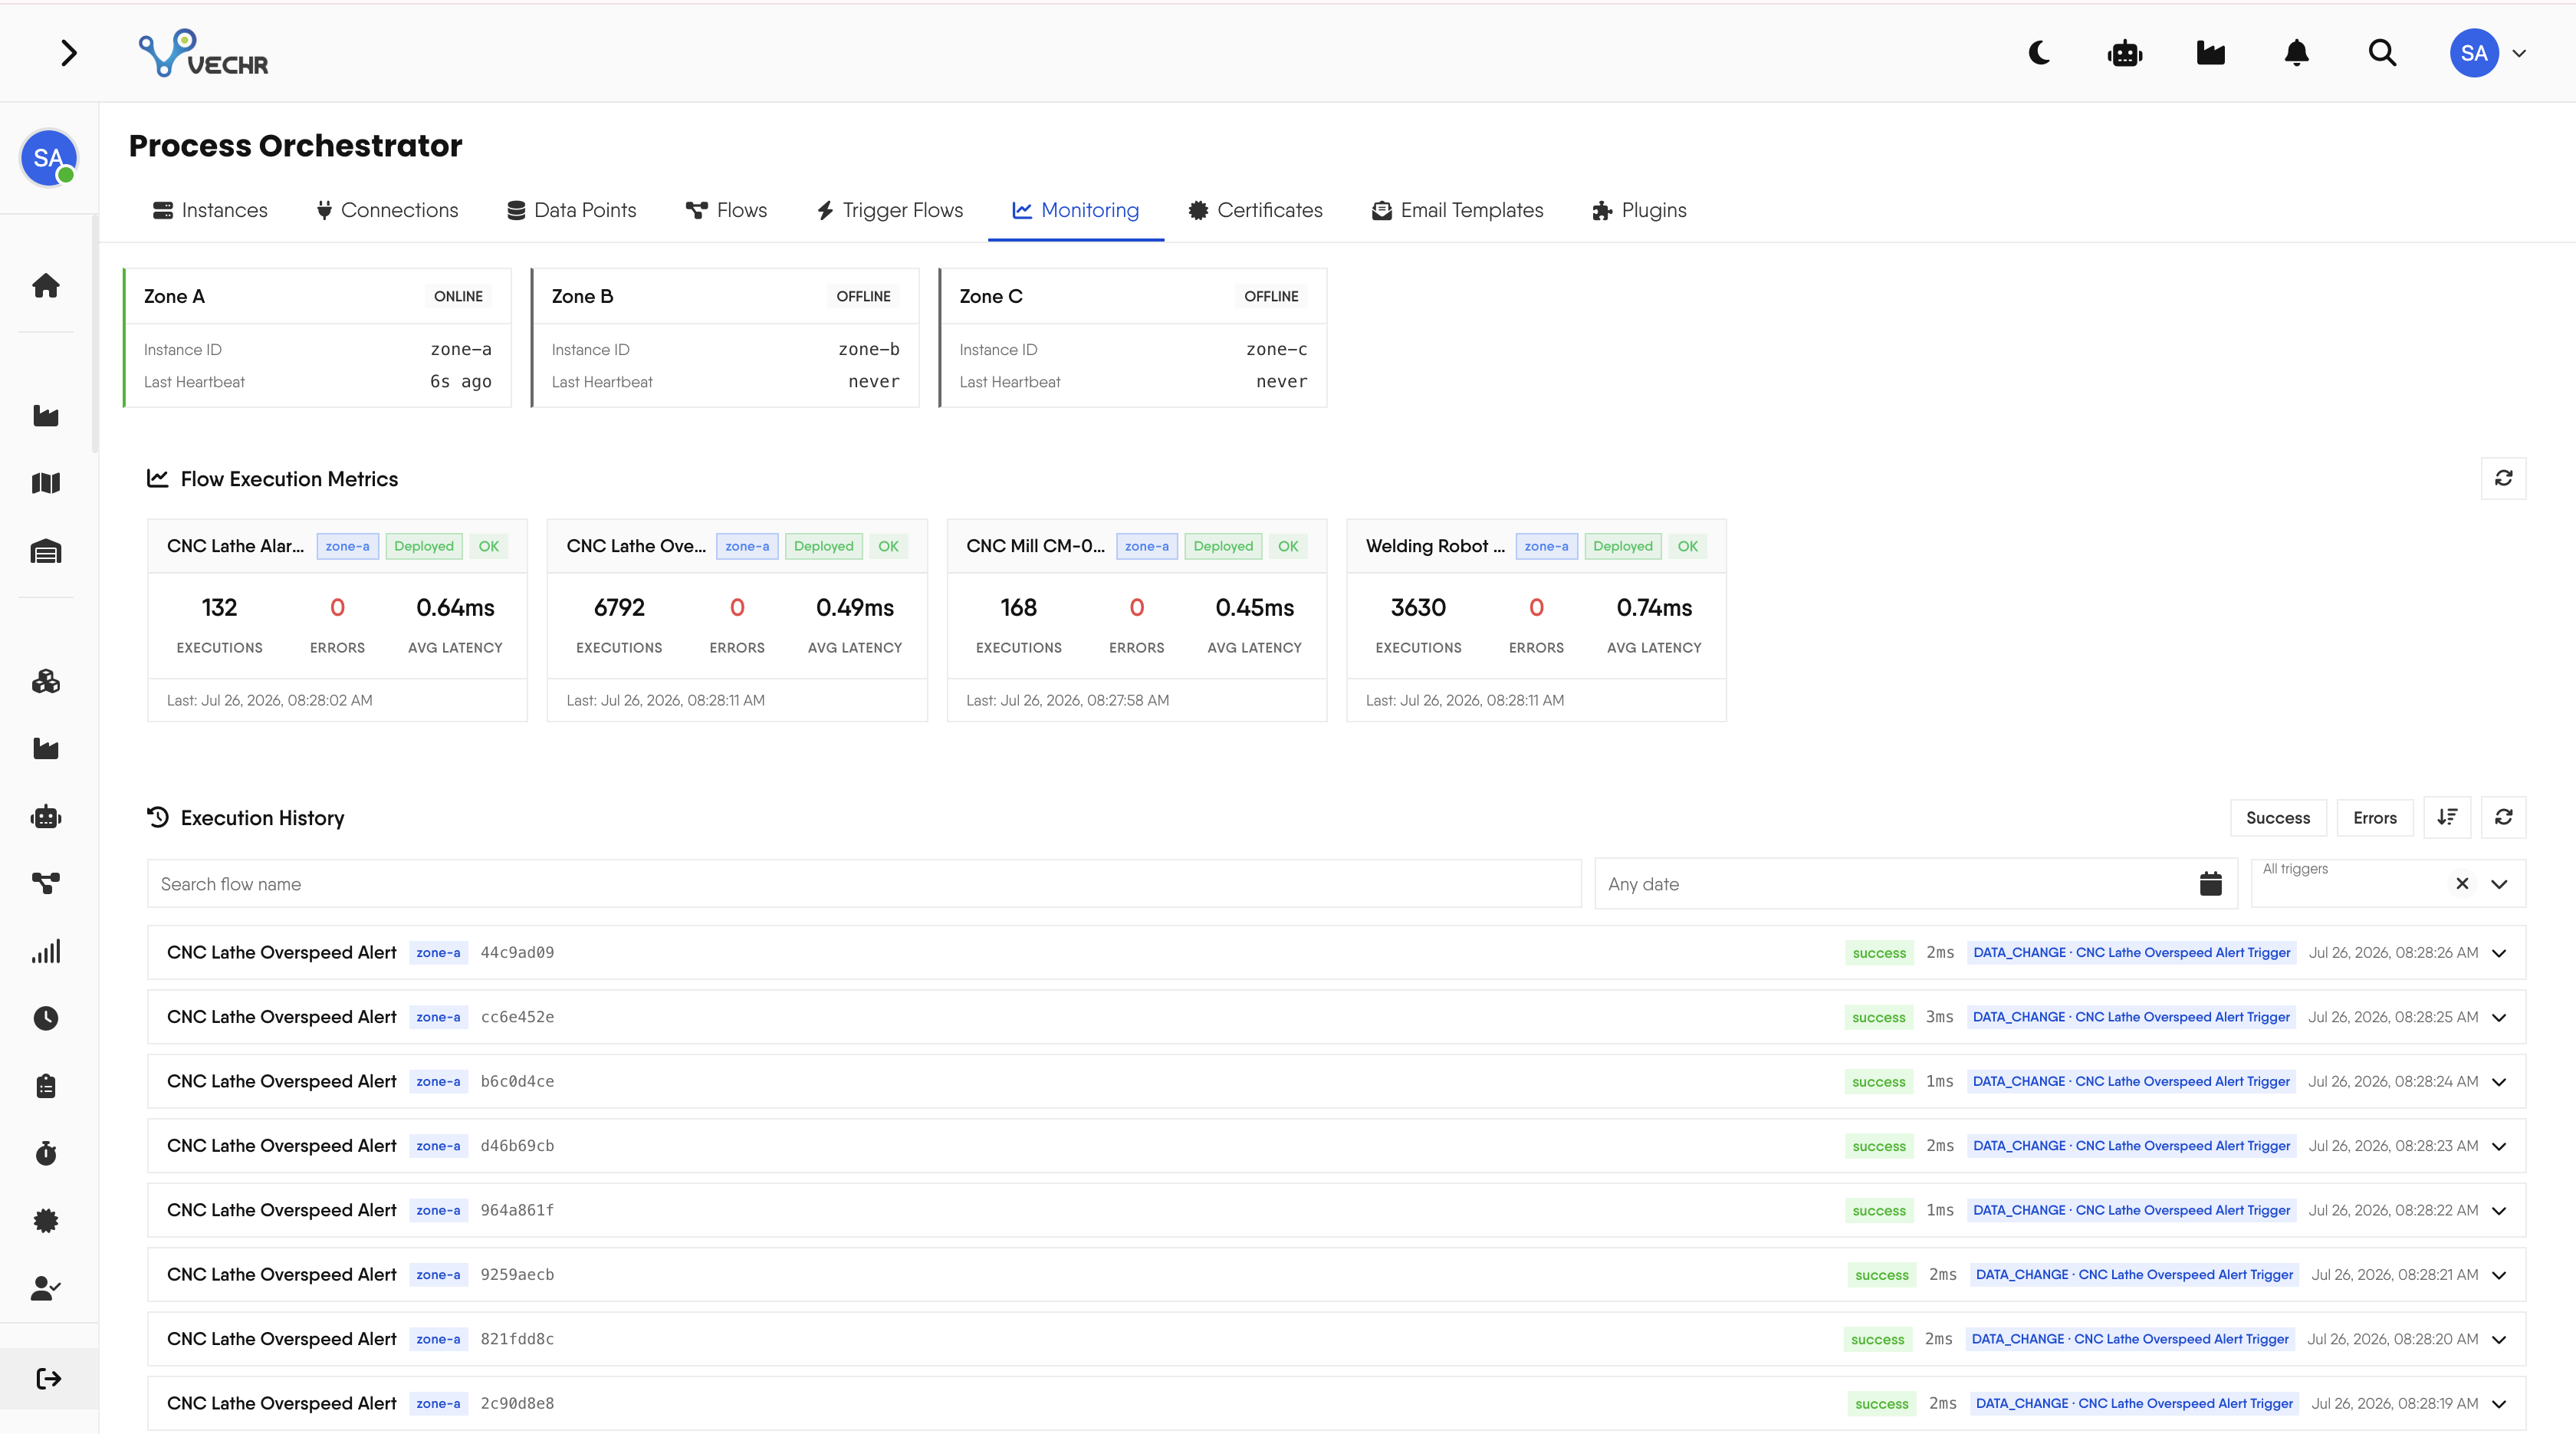Open the CNC Mill CM-0... metrics card

pos(1137,620)
